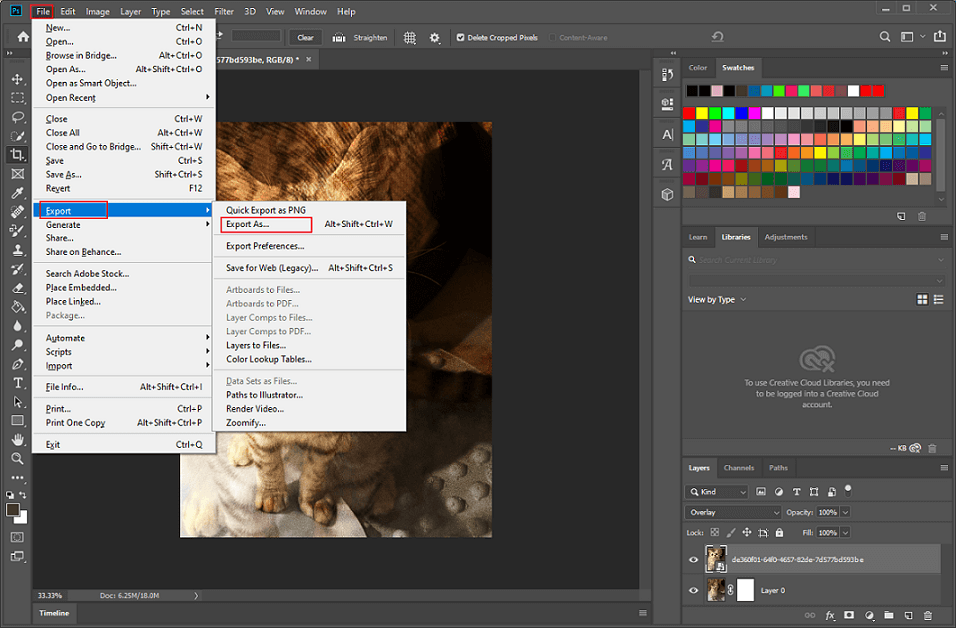Select the Crop tool
This screenshot has width=956, height=628.
(17, 154)
